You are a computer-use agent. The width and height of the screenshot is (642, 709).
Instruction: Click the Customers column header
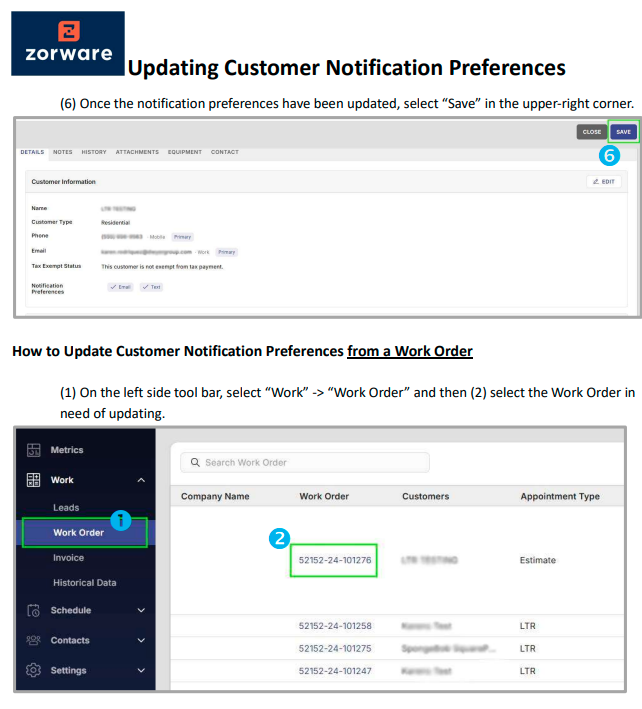425,496
